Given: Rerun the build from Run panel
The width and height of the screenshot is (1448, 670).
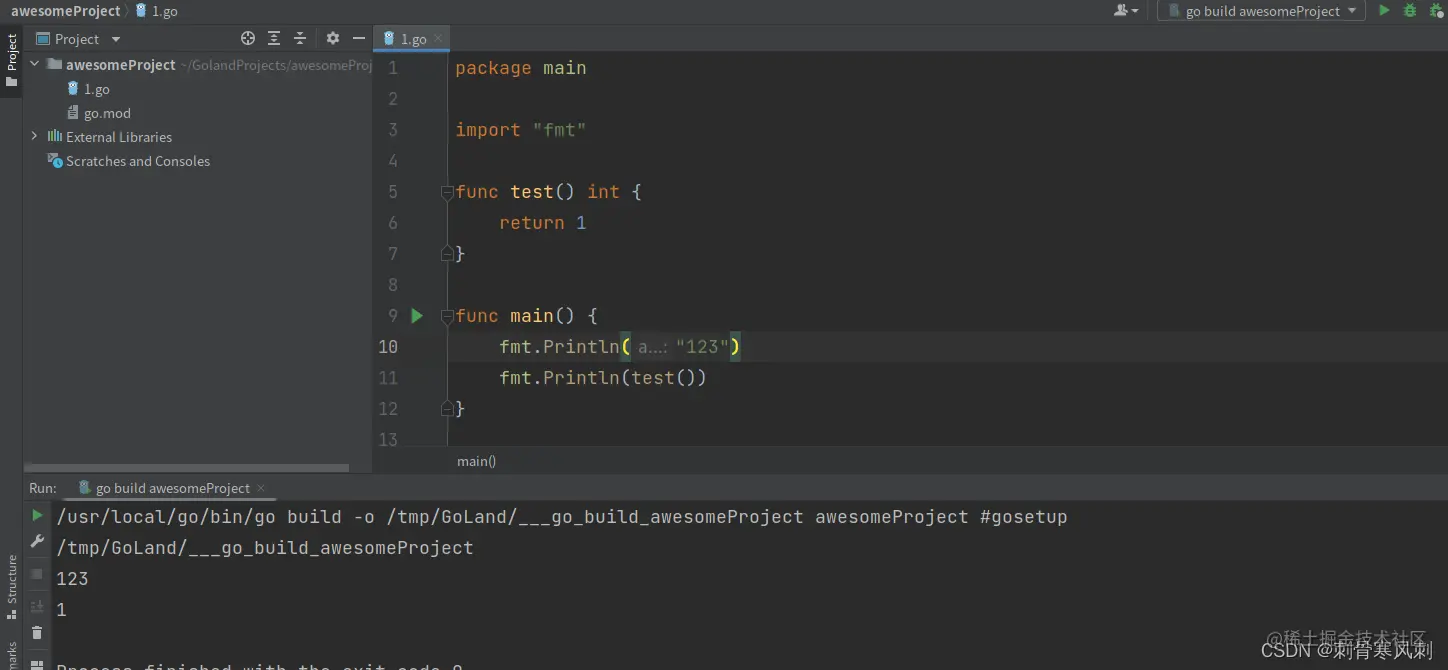Looking at the screenshot, I should tap(37, 516).
